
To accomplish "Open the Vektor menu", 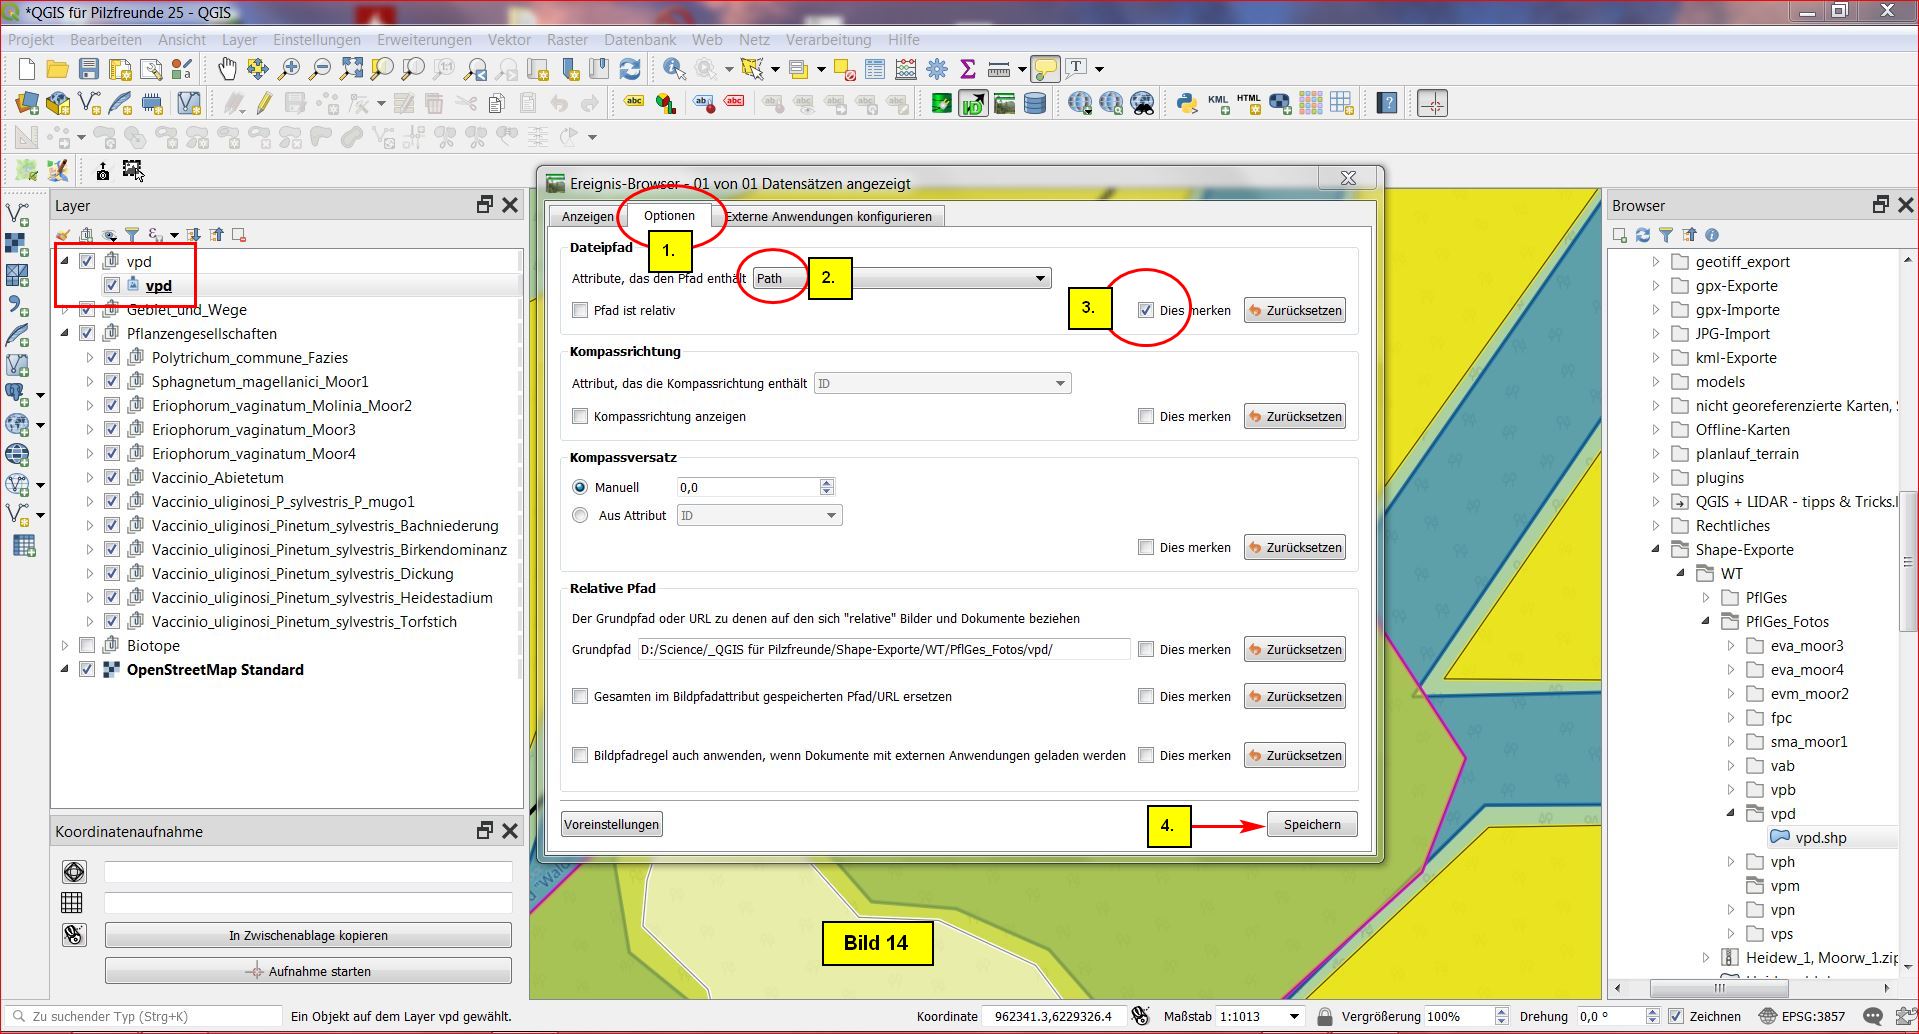I will coord(508,40).
